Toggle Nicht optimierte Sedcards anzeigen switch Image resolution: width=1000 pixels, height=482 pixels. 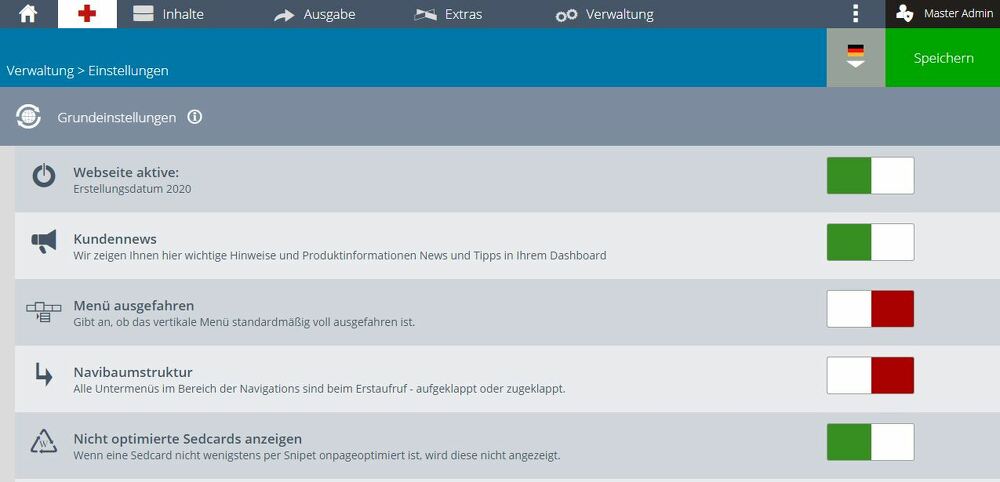pyautogui.click(x=871, y=442)
